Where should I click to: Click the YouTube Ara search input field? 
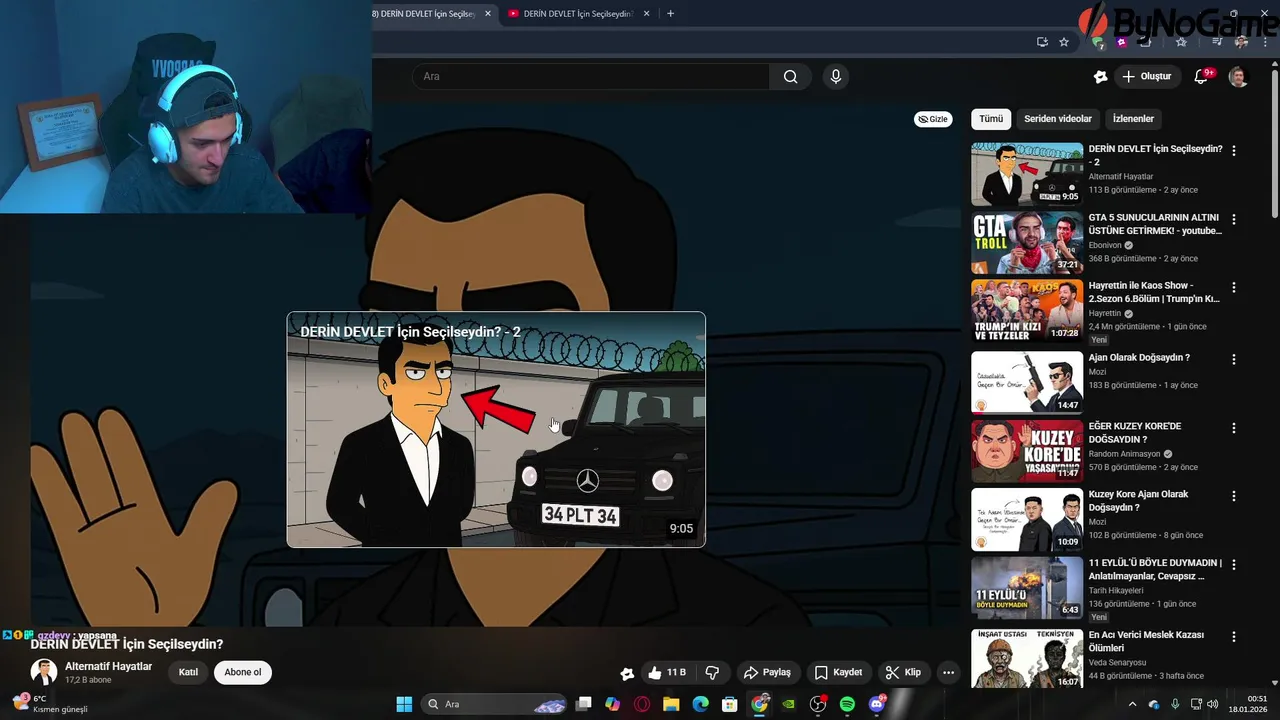(591, 77)
